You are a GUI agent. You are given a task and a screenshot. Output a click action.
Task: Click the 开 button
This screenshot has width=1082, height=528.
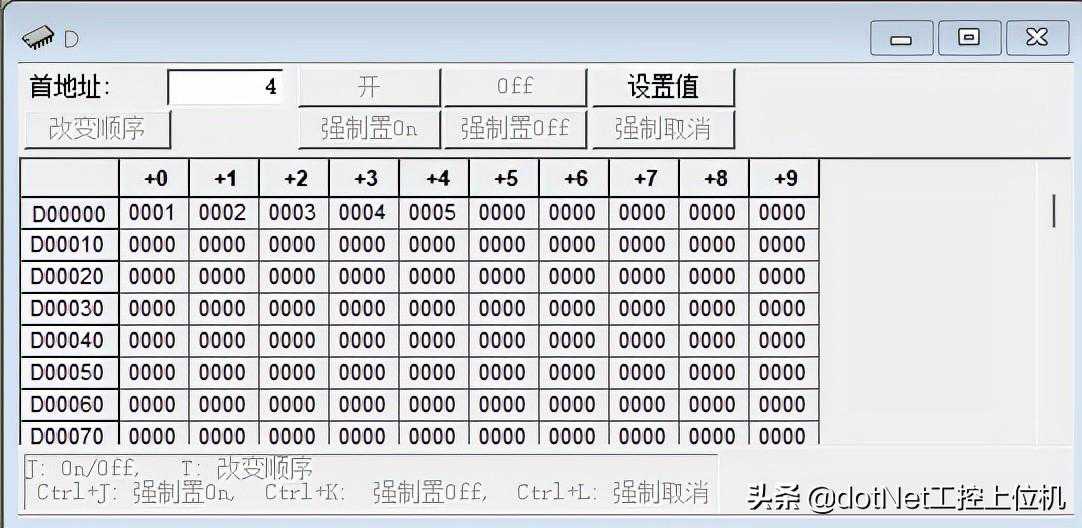(x=369, y=87)
